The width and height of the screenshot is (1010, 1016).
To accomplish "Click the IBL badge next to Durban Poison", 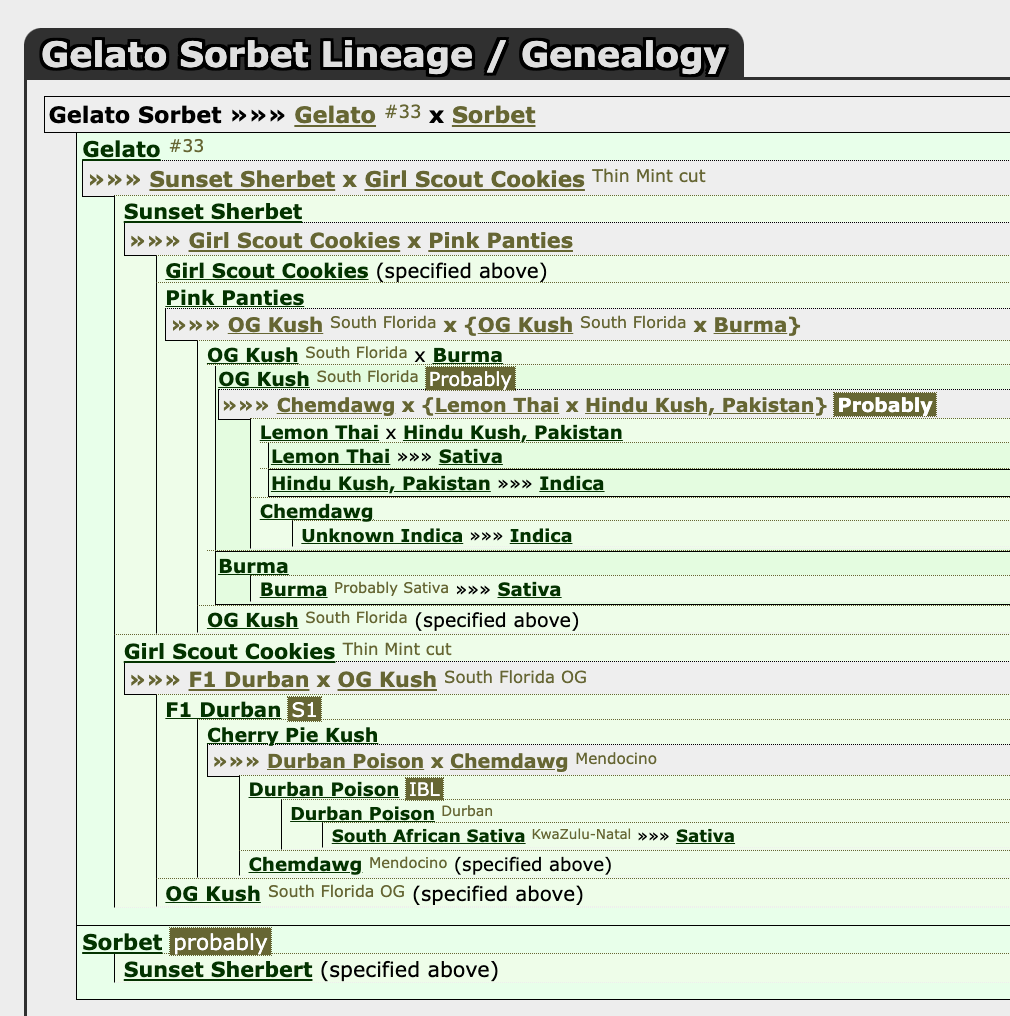I will click(424, 789).
